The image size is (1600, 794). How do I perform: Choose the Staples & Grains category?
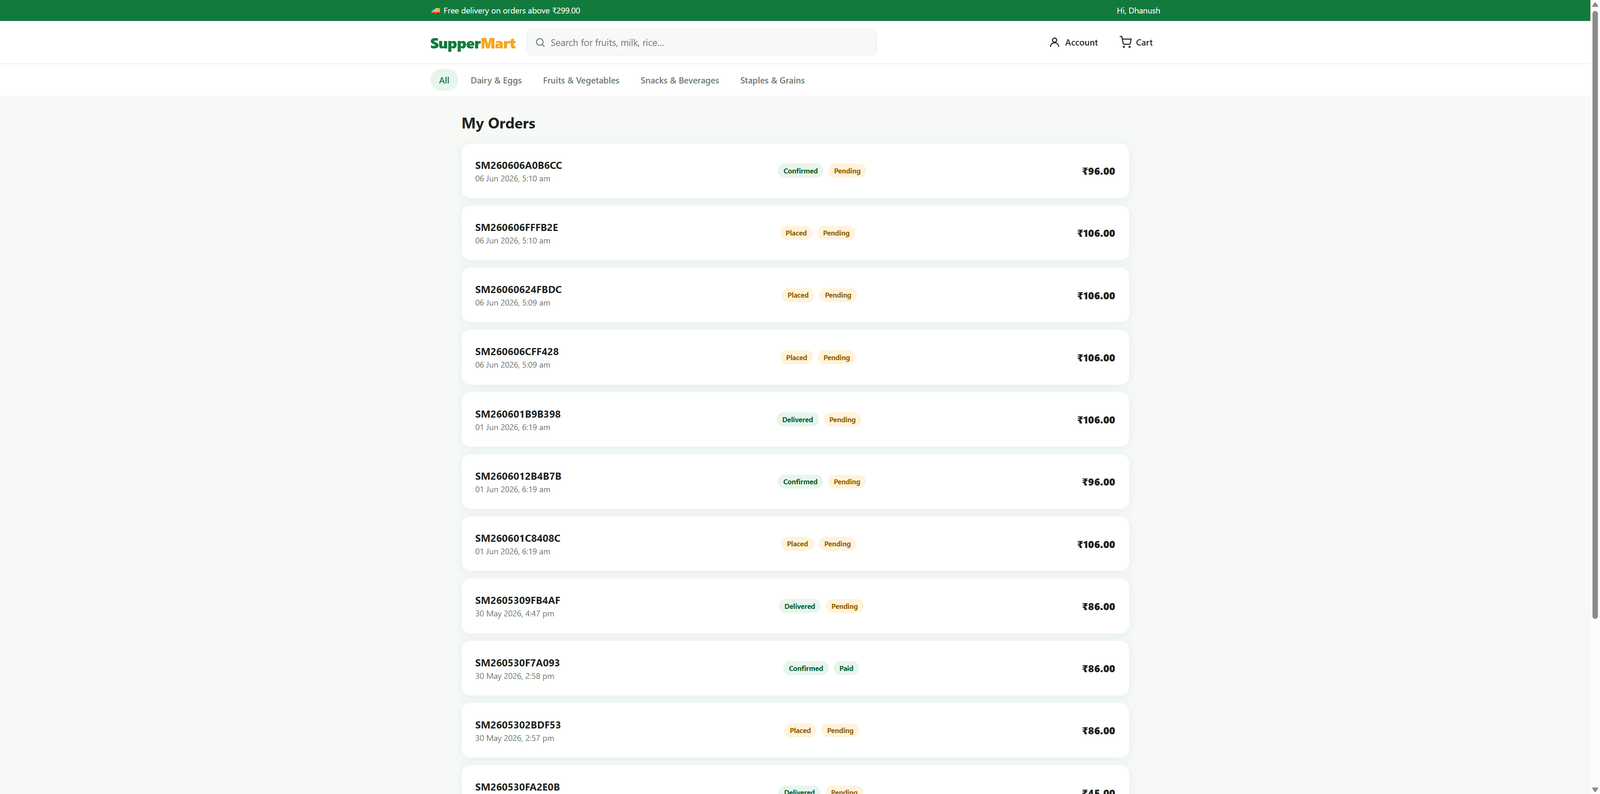(772, 80)
